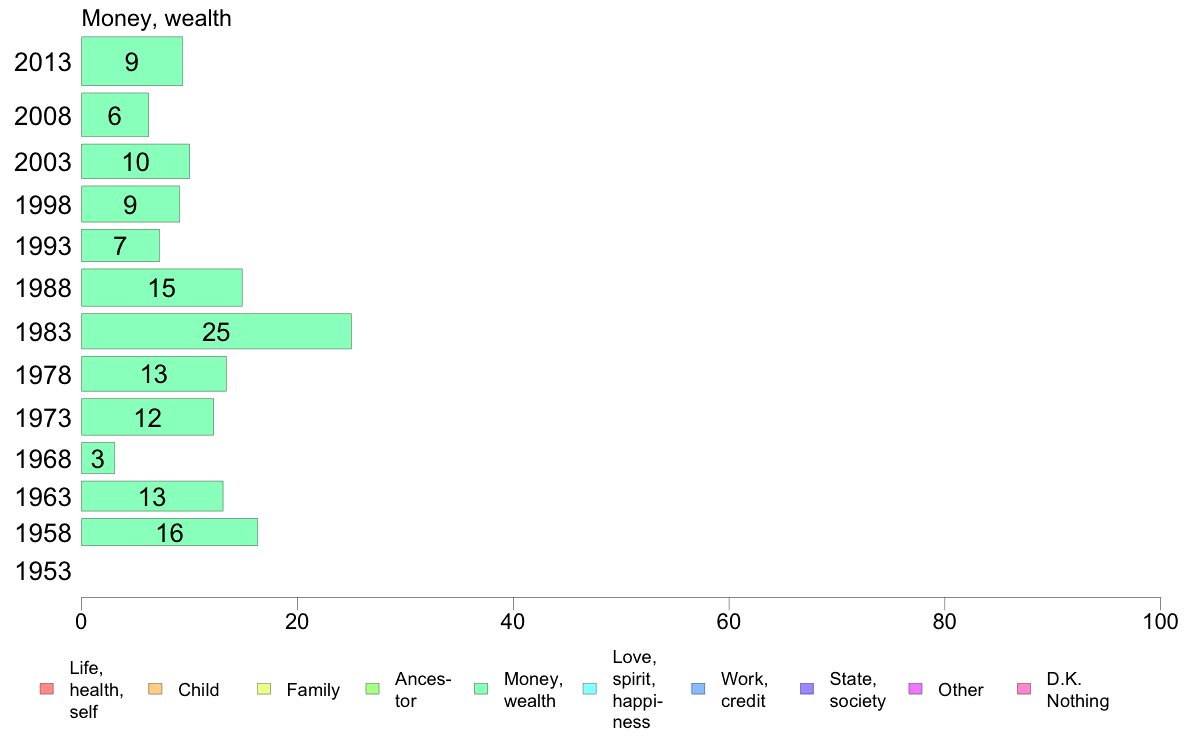Click the Ancestor legend color swatch

click(x=372, y=689)
